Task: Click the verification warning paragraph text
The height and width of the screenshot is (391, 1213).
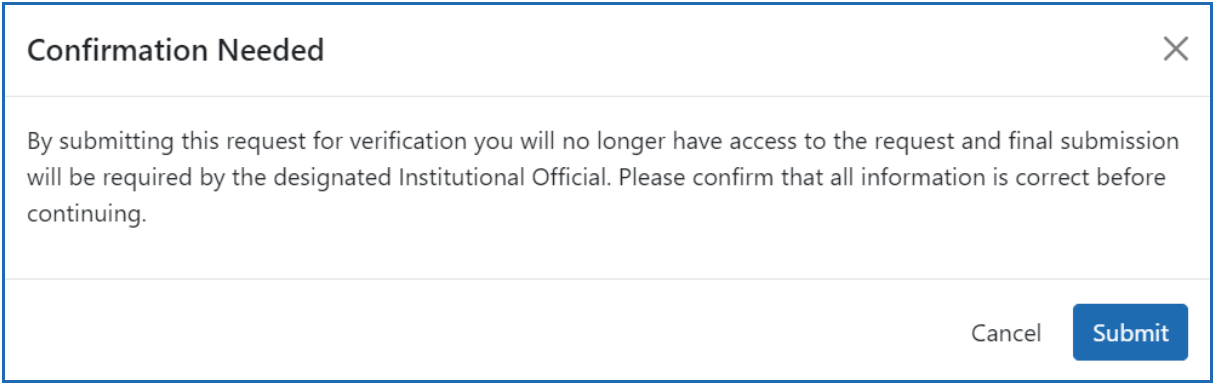Action: tap(603, 178)
